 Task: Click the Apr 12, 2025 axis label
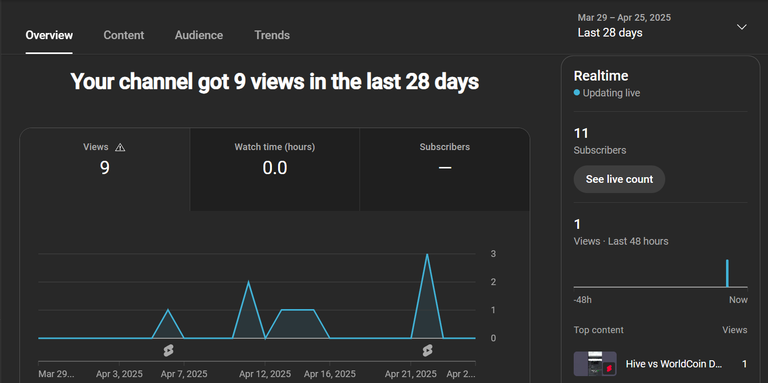[x=265, y=374]
